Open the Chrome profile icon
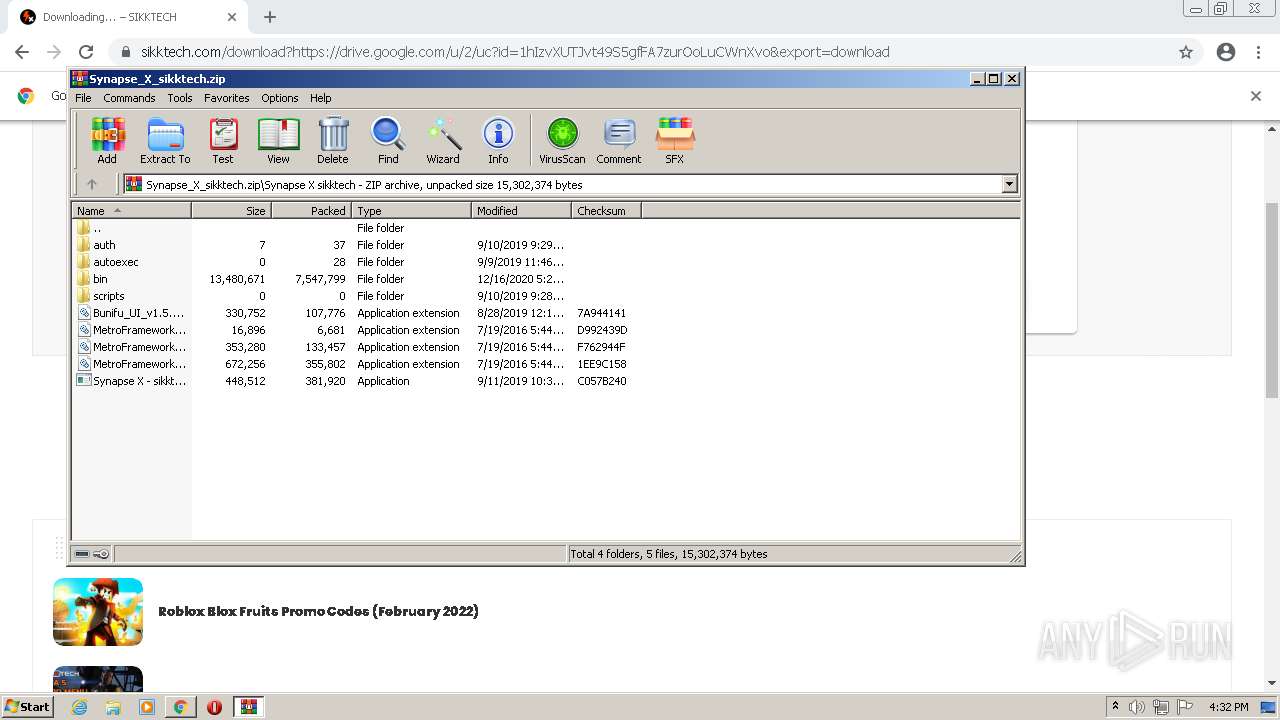Image resolution: width=1280 pixels, height=720 pixels. click(1226, 52)
